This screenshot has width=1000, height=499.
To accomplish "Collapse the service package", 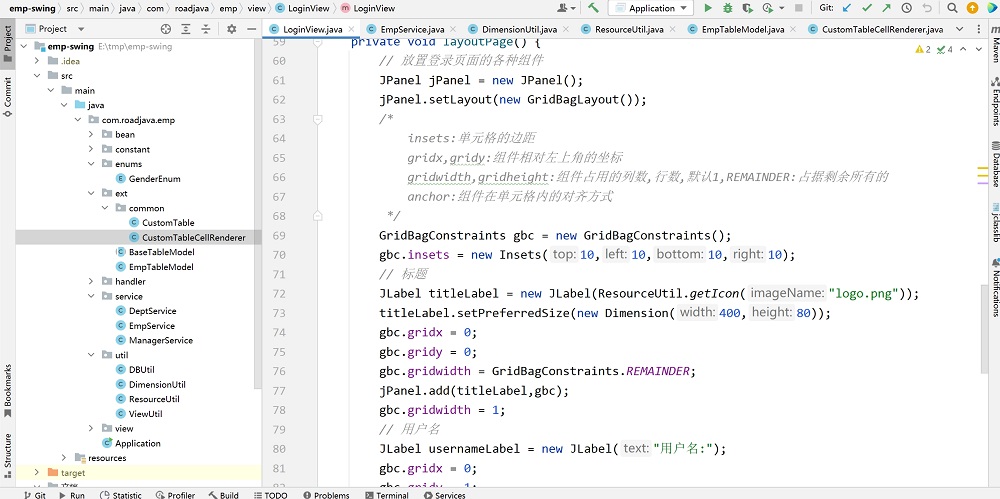I will tap(92, 295).
